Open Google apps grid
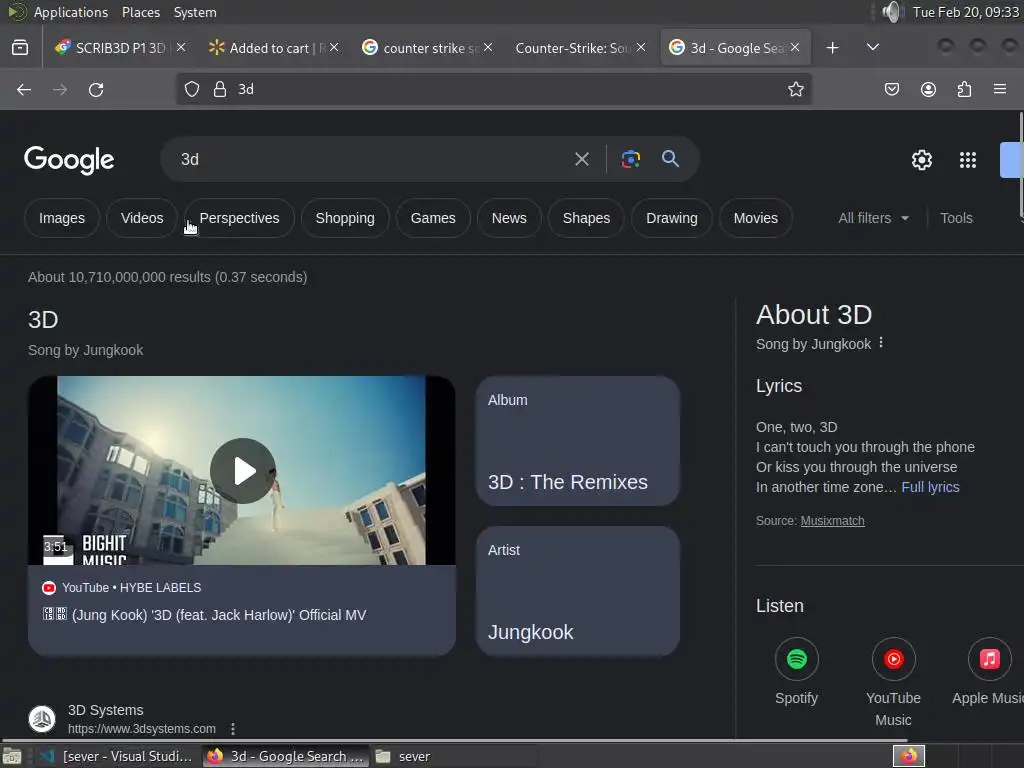 point(967,160)
